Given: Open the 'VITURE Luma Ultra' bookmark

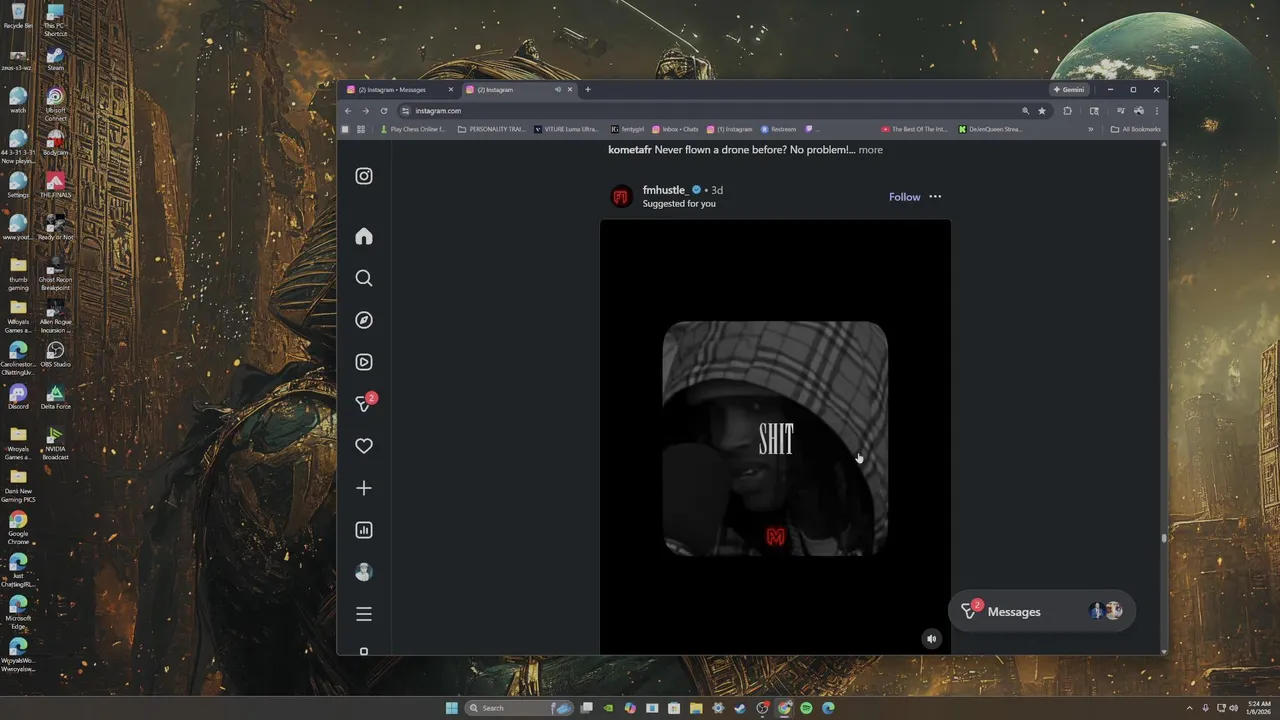Looking at the screenshot, I should pyautogui.click(x=566, y=129).
